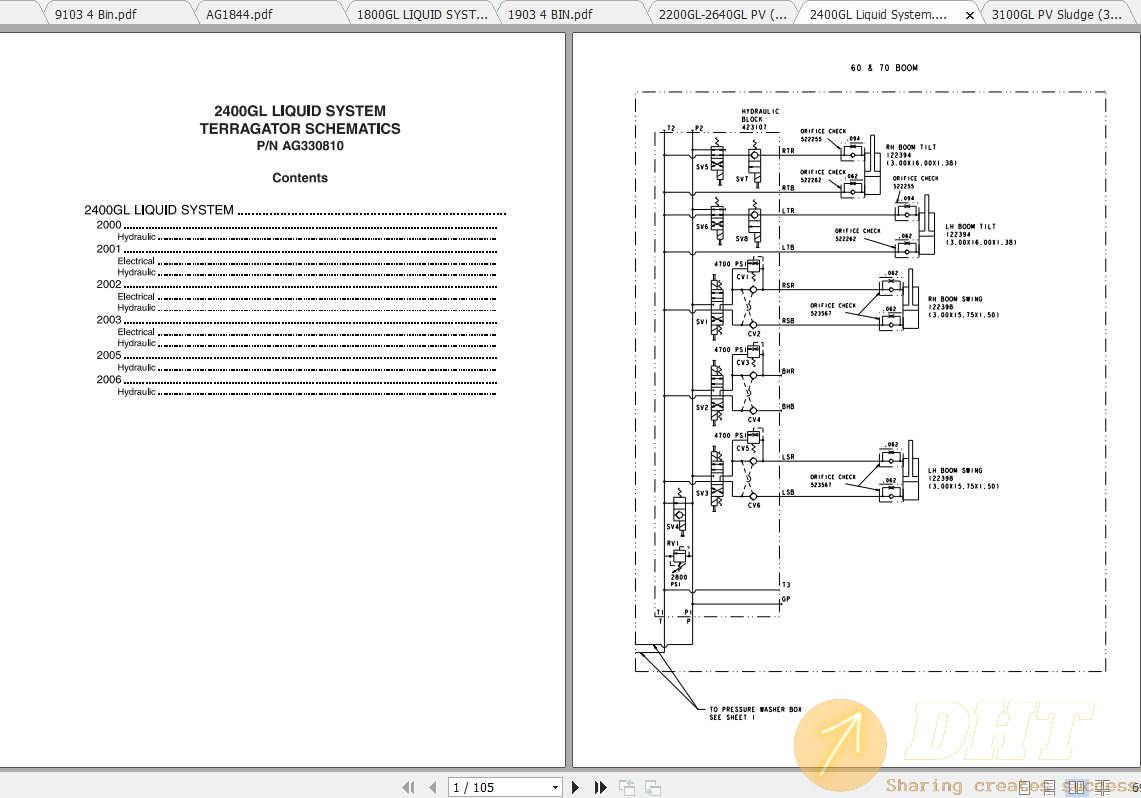Switch to the 2200GL-2640GL PV tab

click(x=723, y=15)
